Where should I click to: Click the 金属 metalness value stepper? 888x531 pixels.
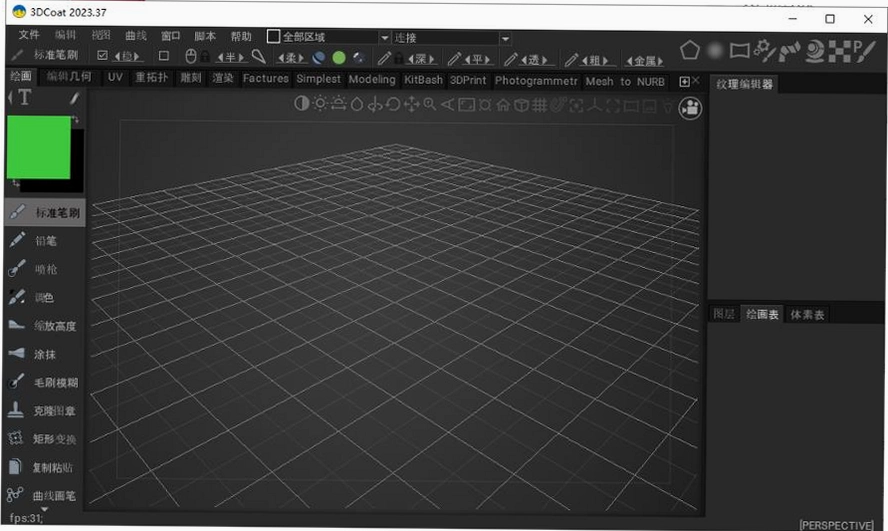click(644, 61)
